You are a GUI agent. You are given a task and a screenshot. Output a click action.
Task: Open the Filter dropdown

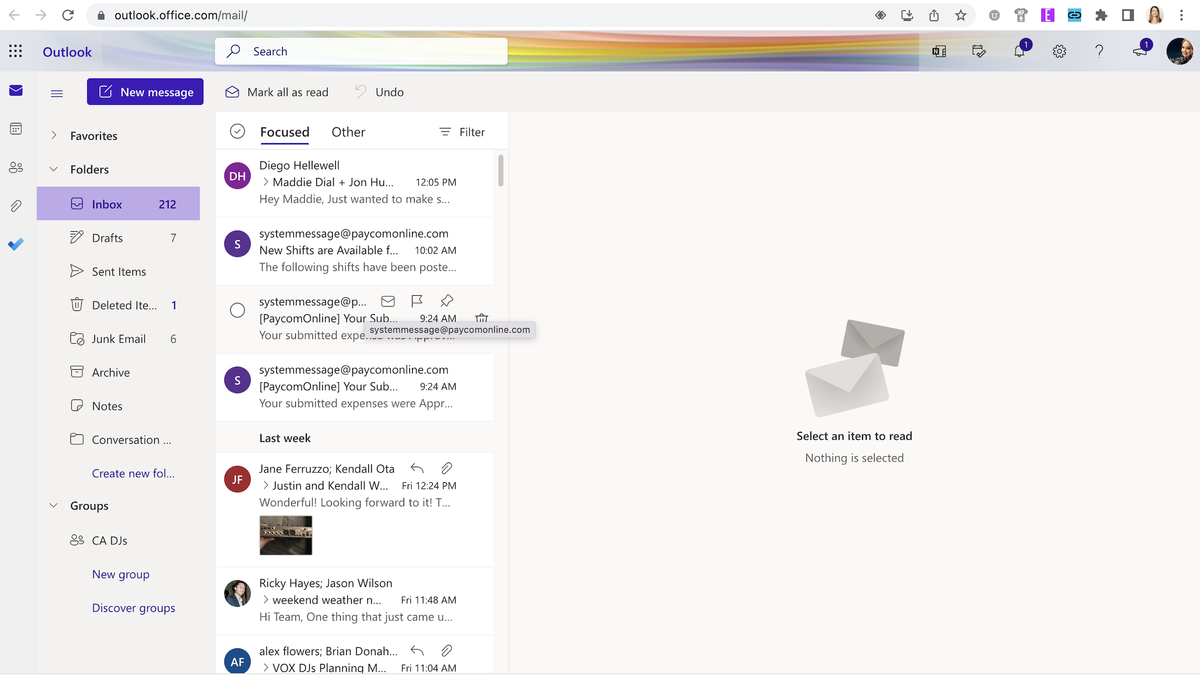point(461,131)
